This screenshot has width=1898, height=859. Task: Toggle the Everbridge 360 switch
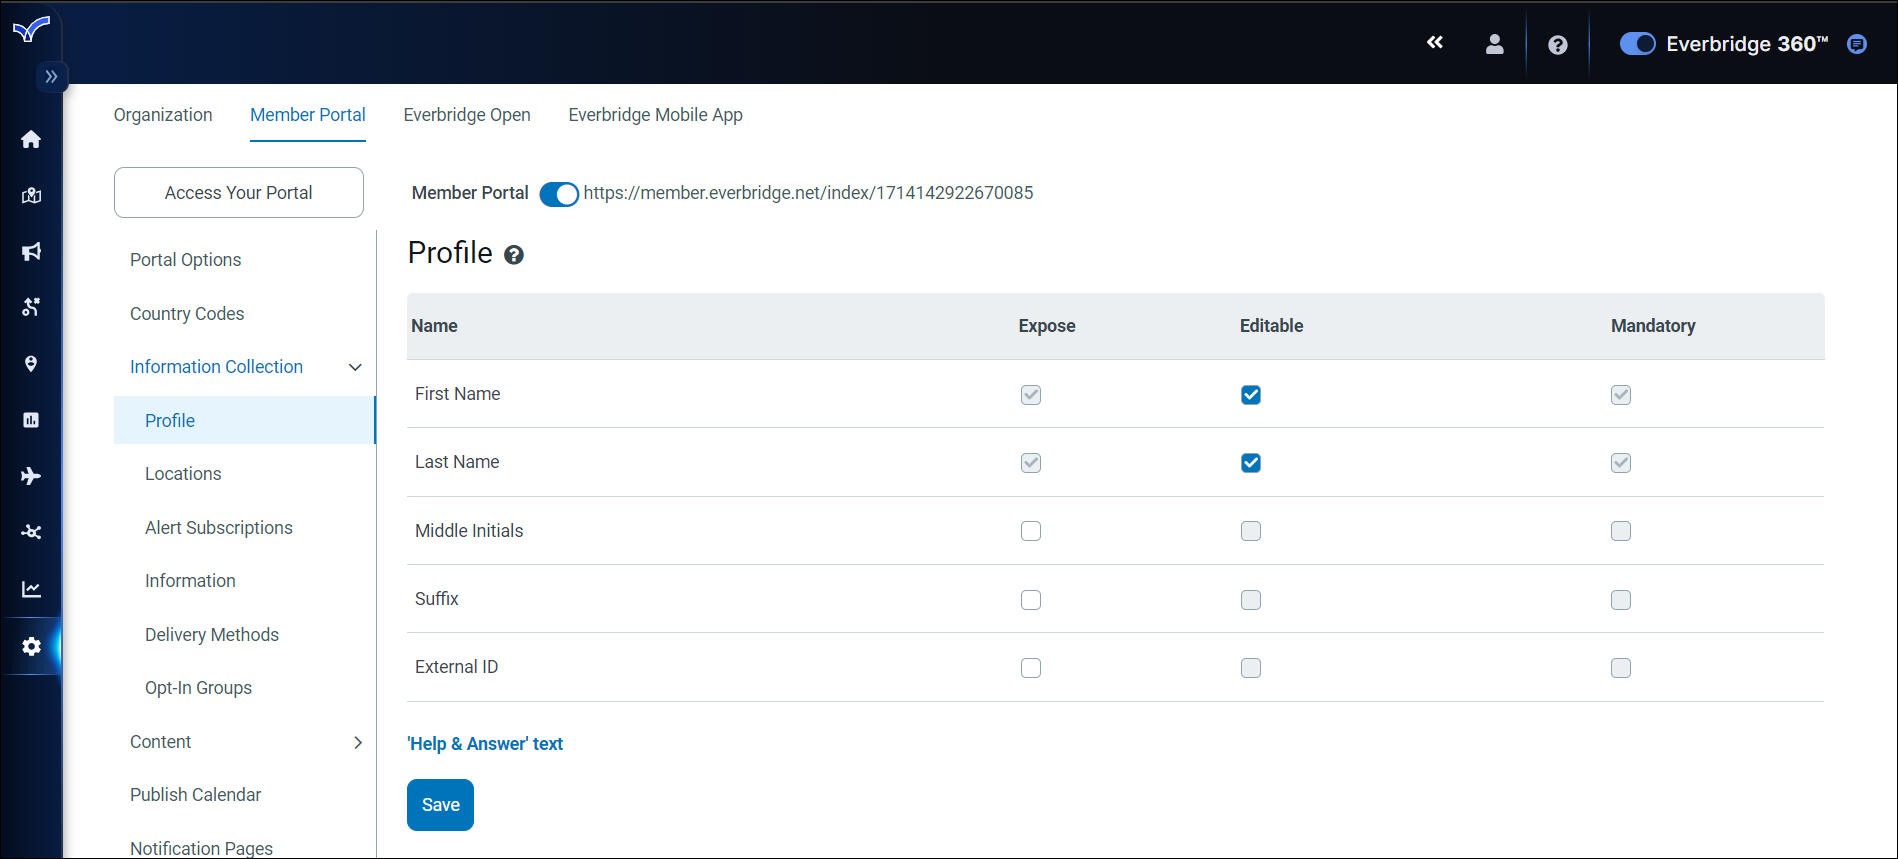pyautogui.click(x=1638, y=44)
